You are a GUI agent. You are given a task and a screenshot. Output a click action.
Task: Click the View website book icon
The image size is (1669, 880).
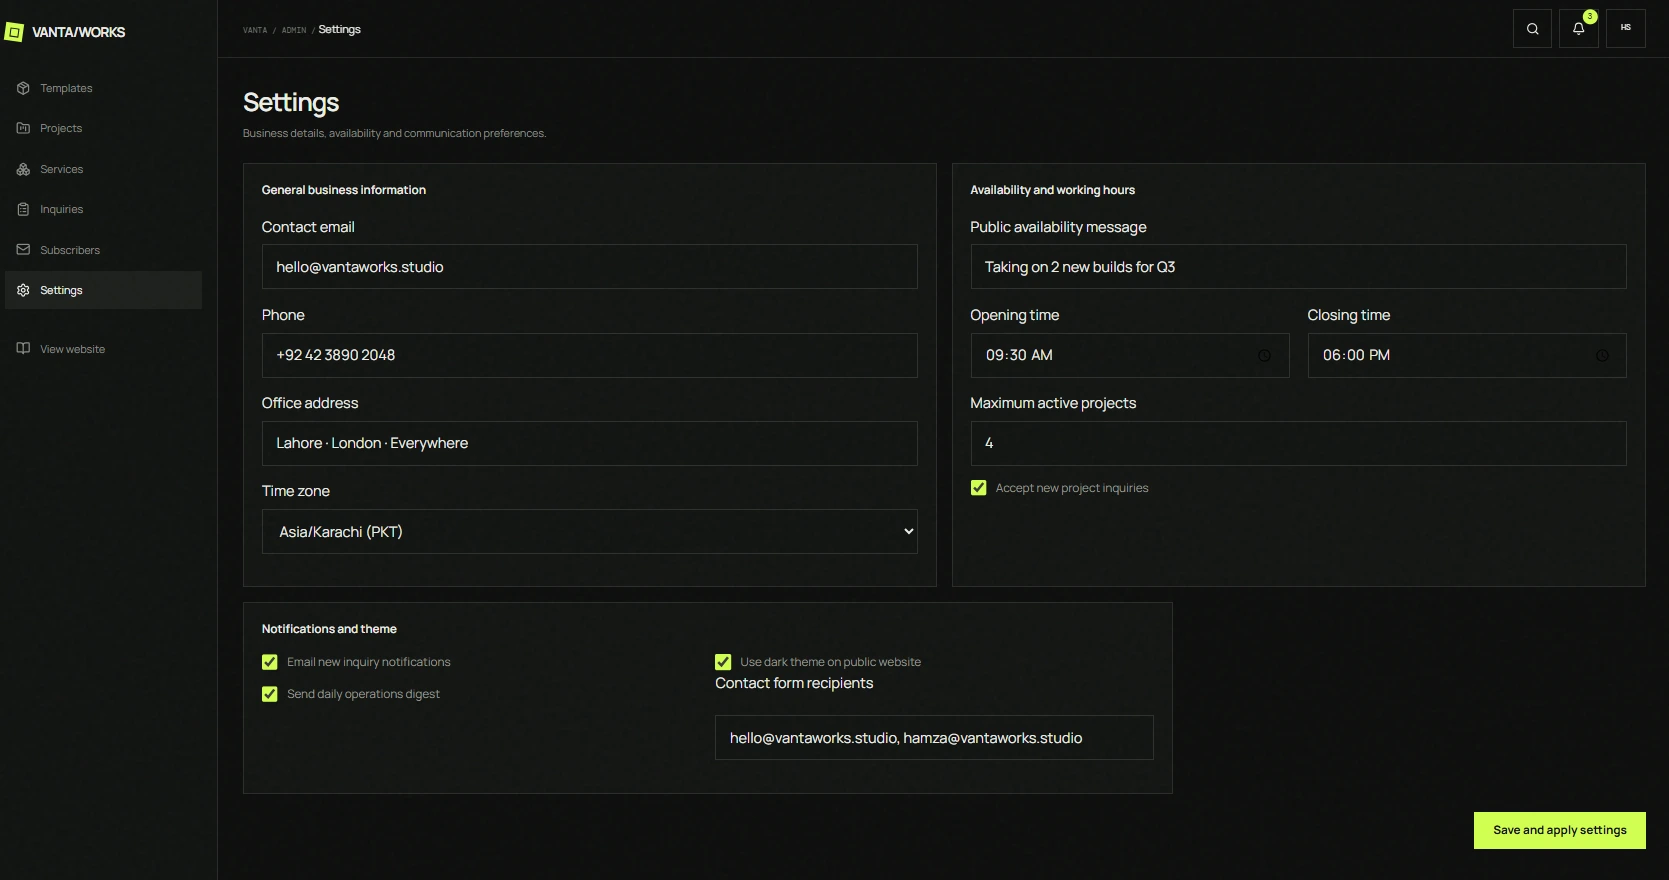coord(23,349)
